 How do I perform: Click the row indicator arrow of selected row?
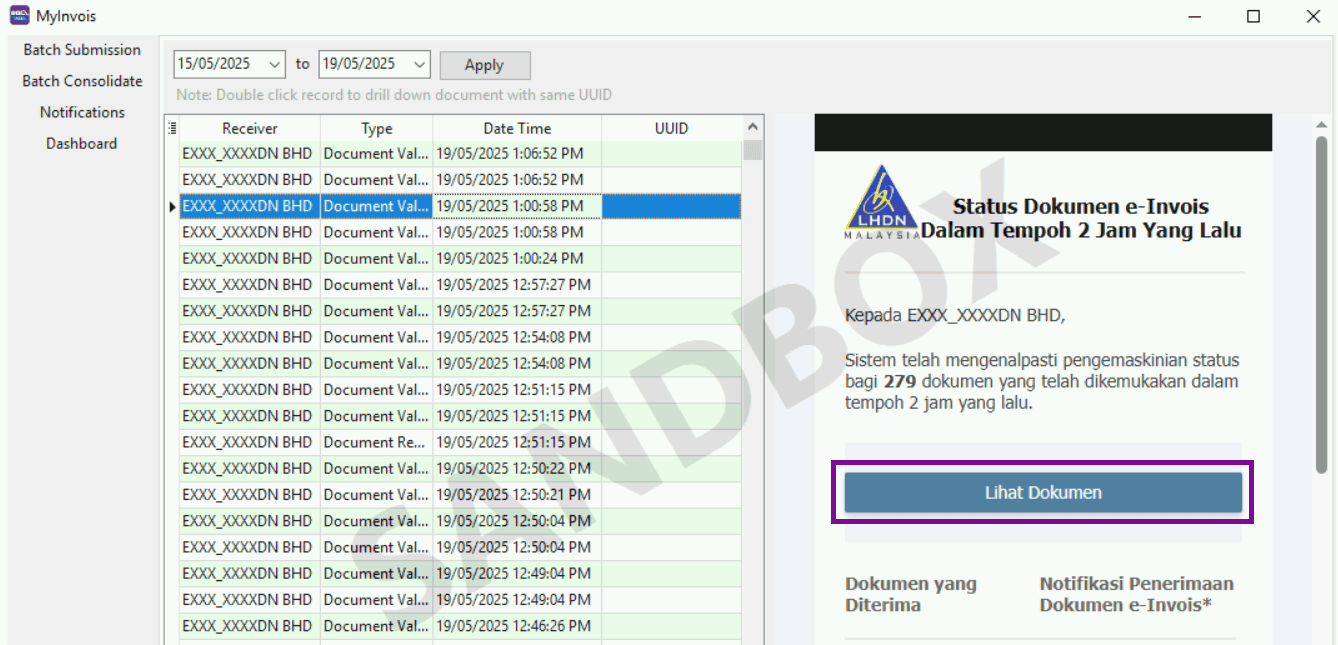[172, 207]
